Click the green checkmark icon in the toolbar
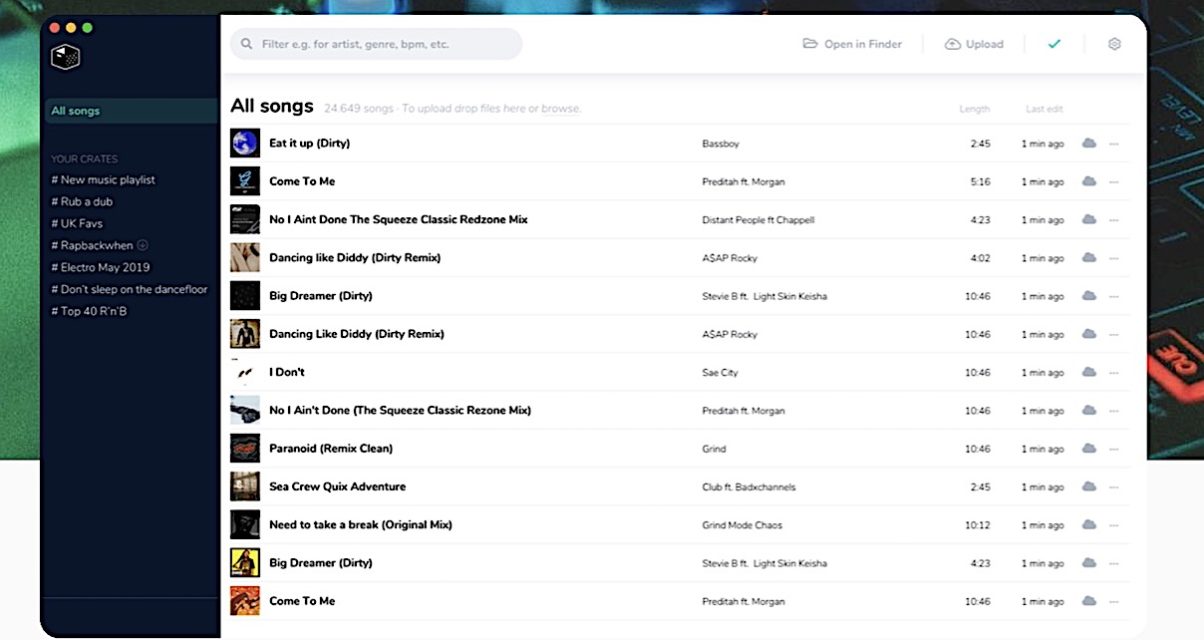The height and width of the screenshot is (640, 1204). click(1053, 44)
